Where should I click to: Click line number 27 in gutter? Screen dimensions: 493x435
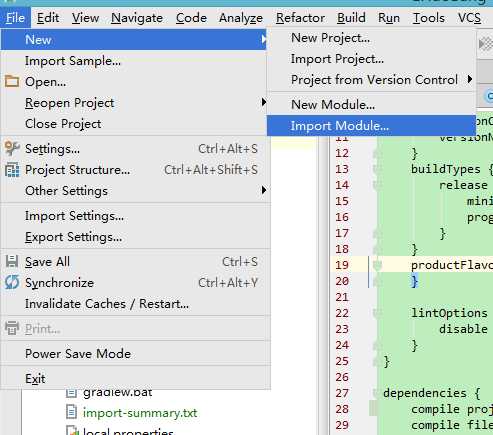[342, 393]
